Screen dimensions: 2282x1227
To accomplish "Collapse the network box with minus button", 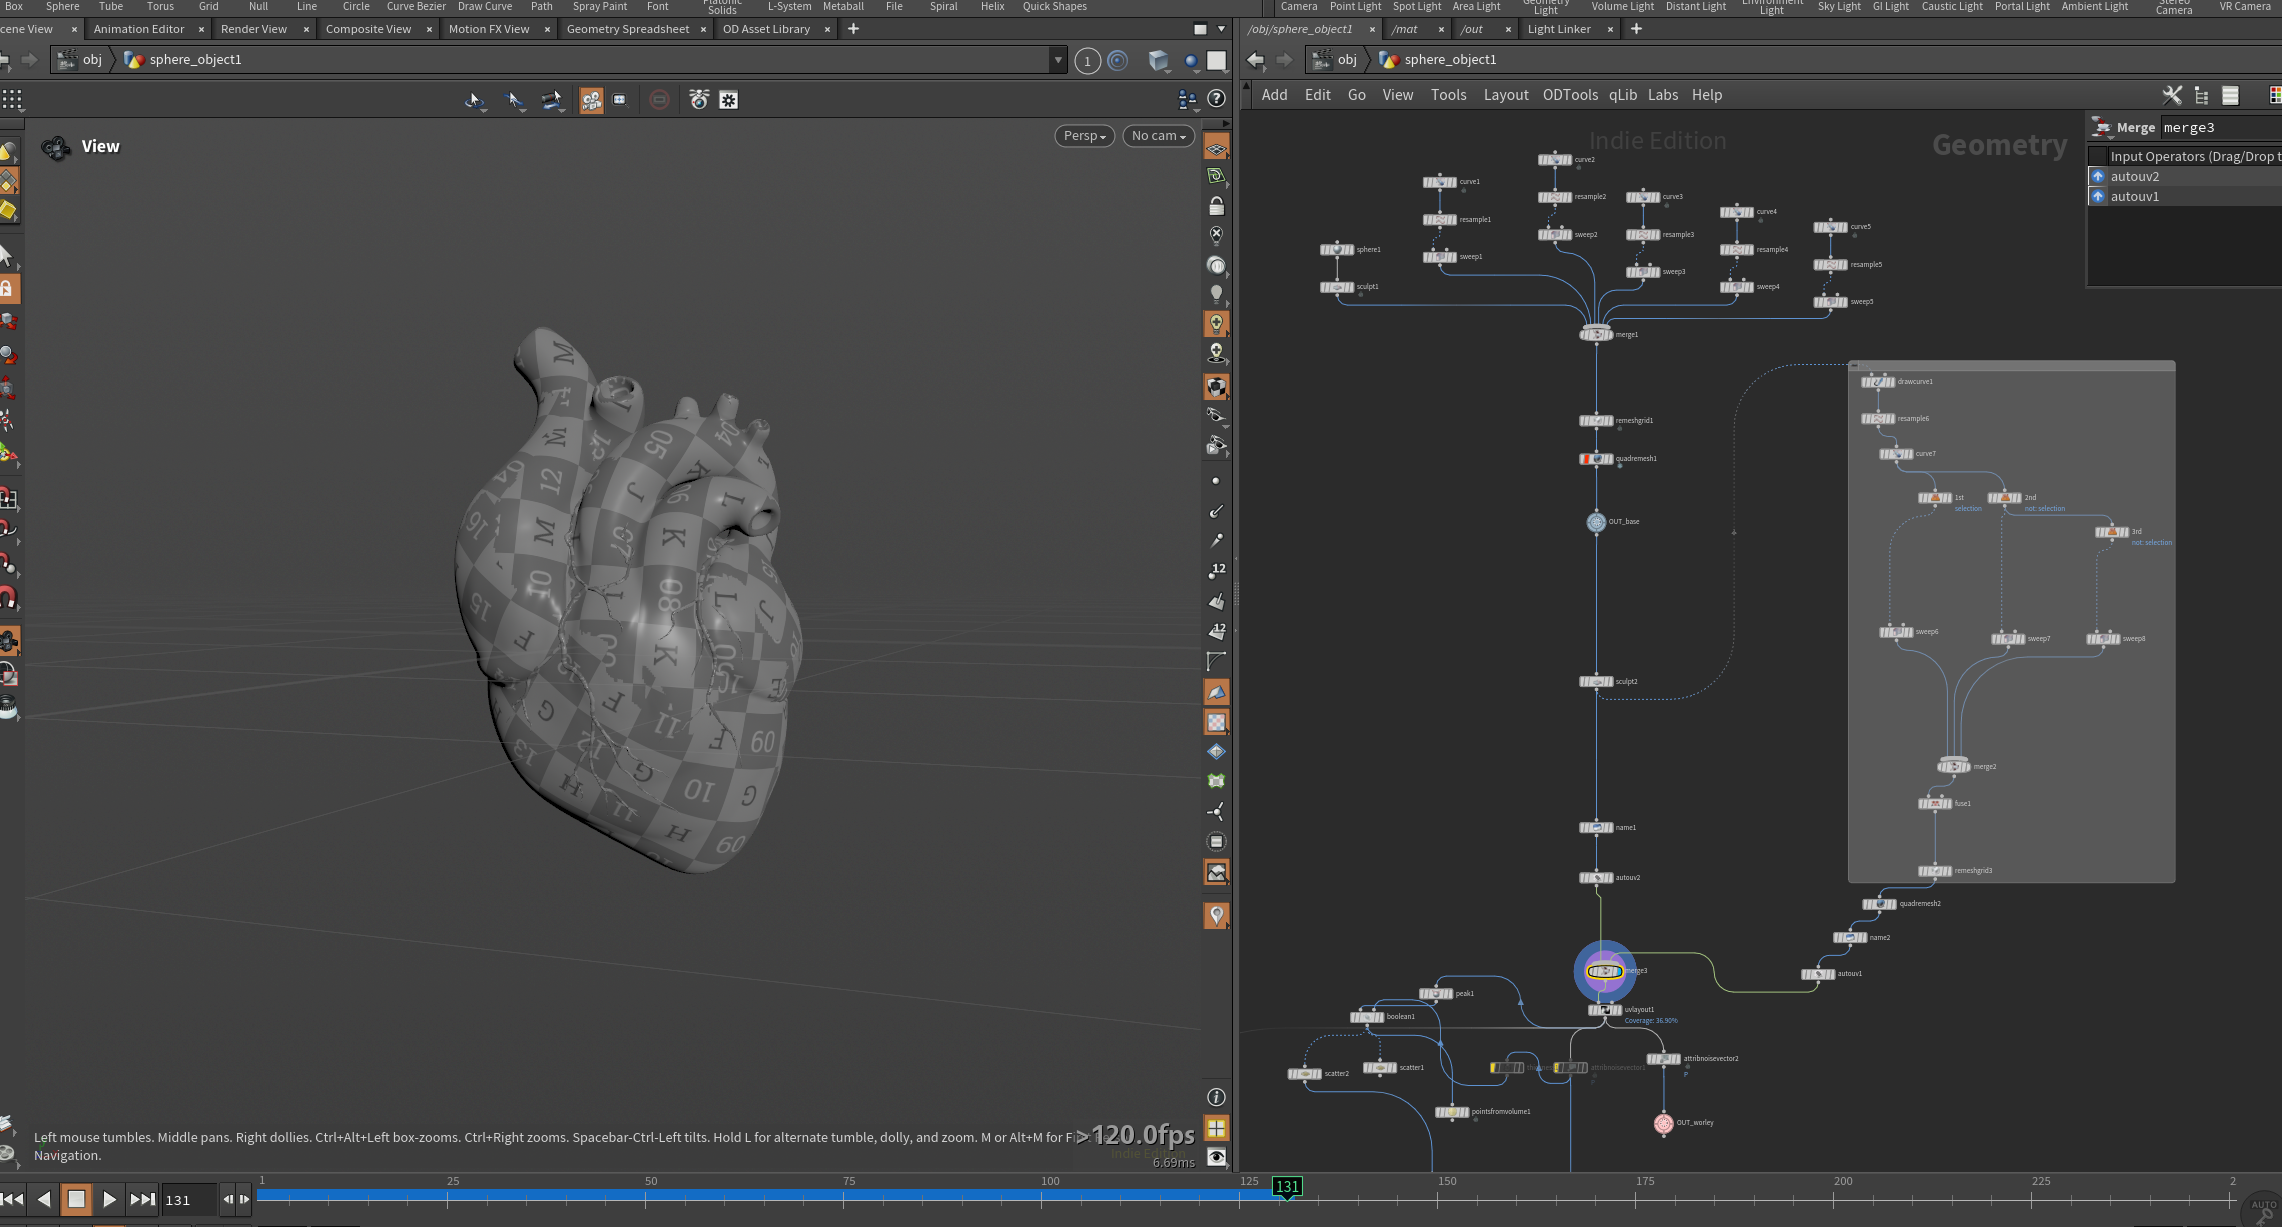I will [1855, 366].
